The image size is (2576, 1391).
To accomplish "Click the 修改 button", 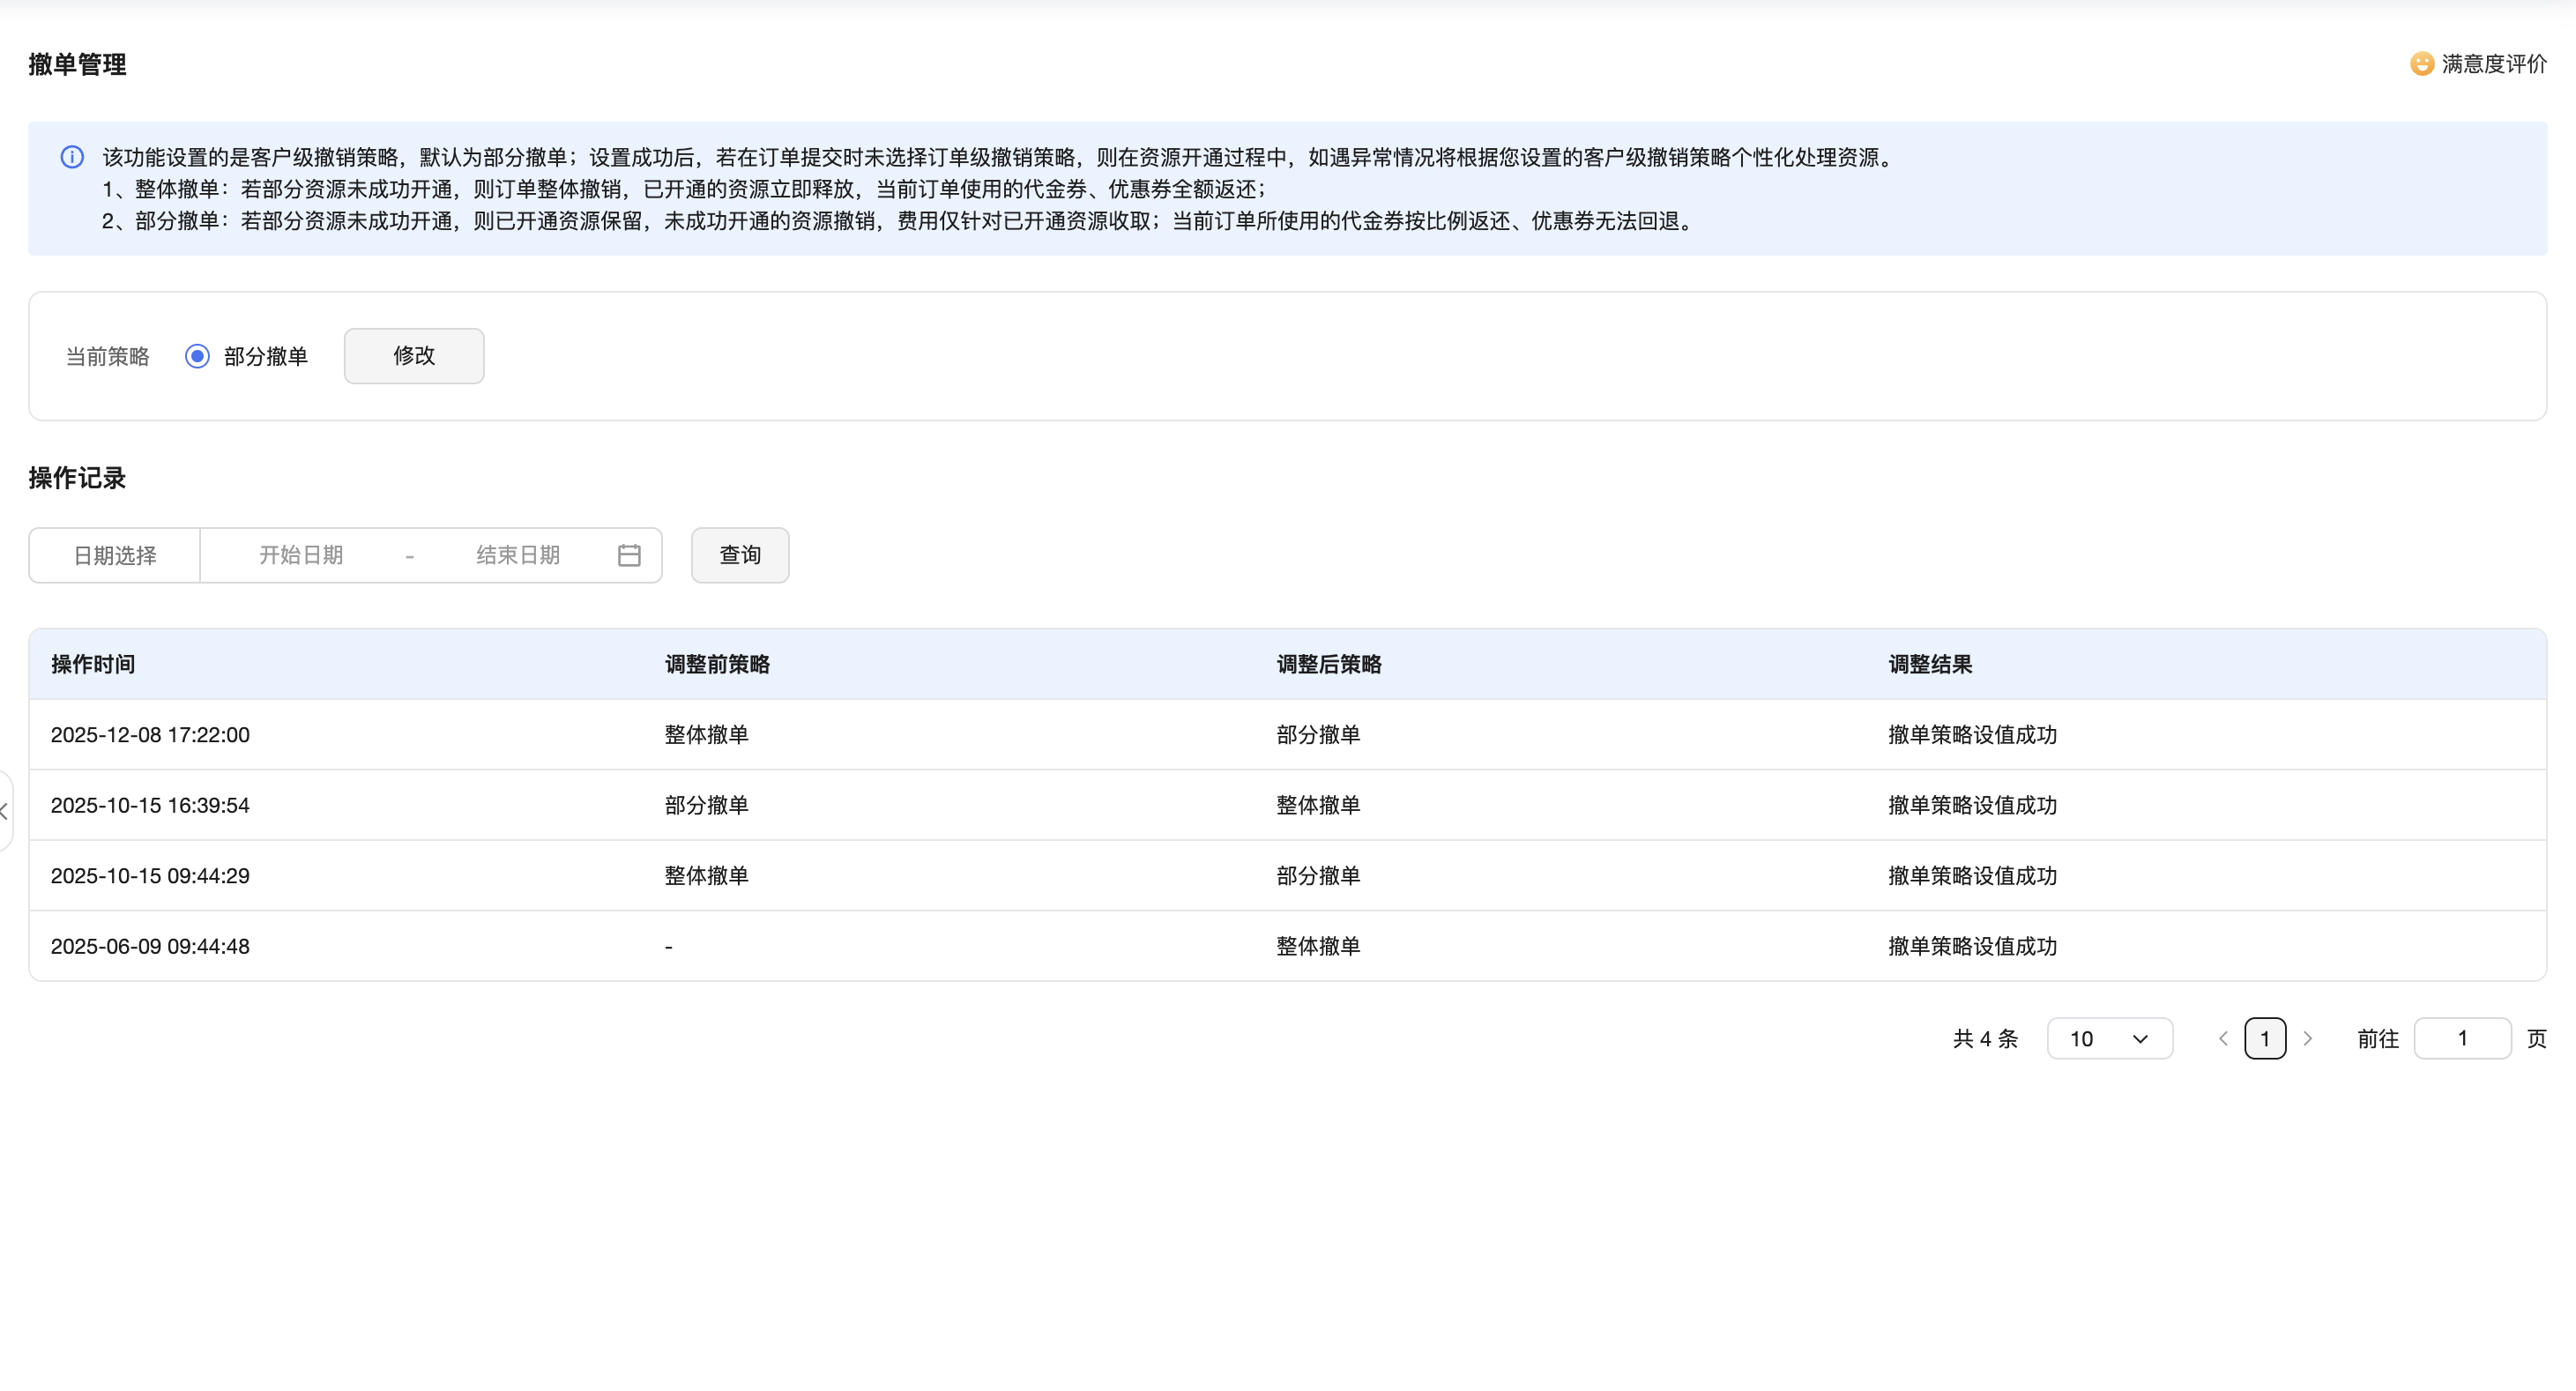I will 414,356.
